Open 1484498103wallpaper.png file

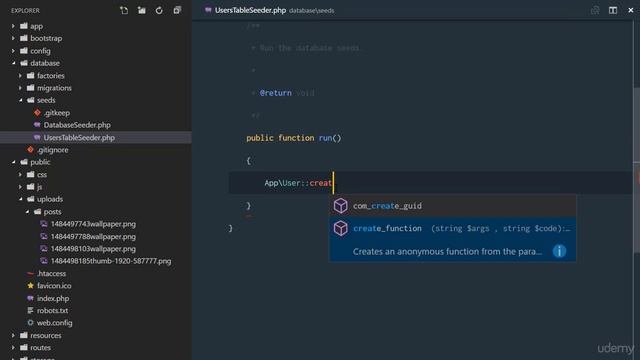coord(93,249)
